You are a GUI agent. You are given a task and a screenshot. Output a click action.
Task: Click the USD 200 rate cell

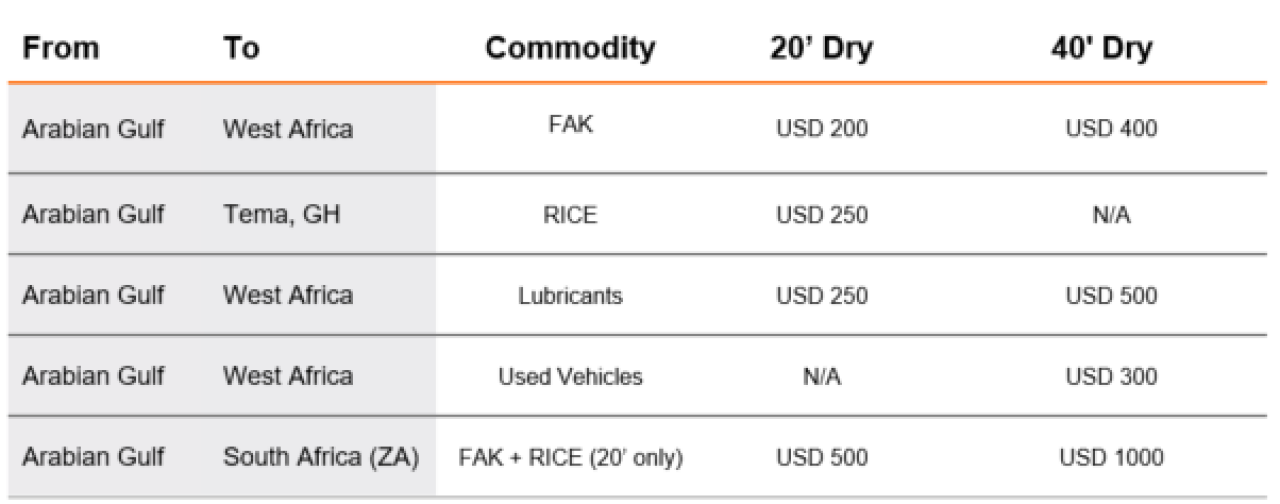[x=822, y=128]
